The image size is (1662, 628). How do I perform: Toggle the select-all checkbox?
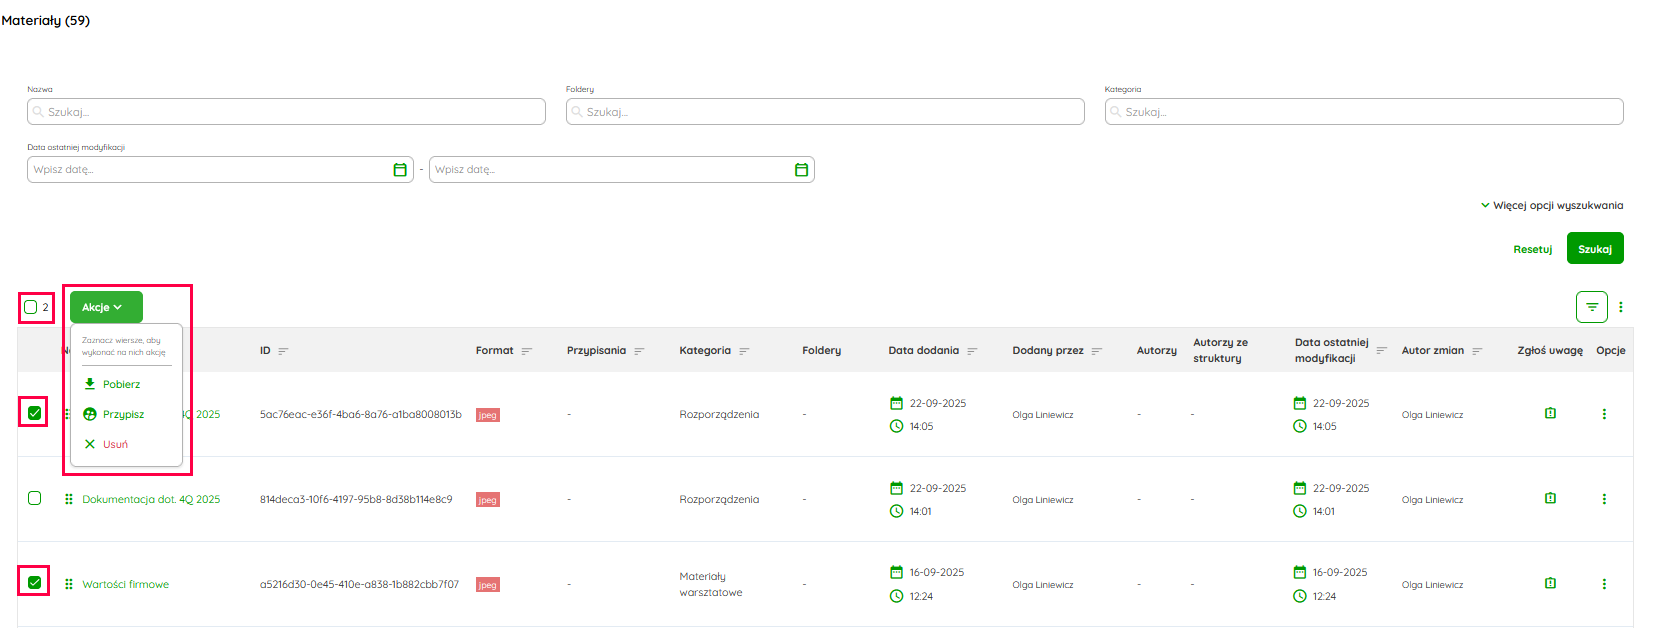click(x=31, y=307)
